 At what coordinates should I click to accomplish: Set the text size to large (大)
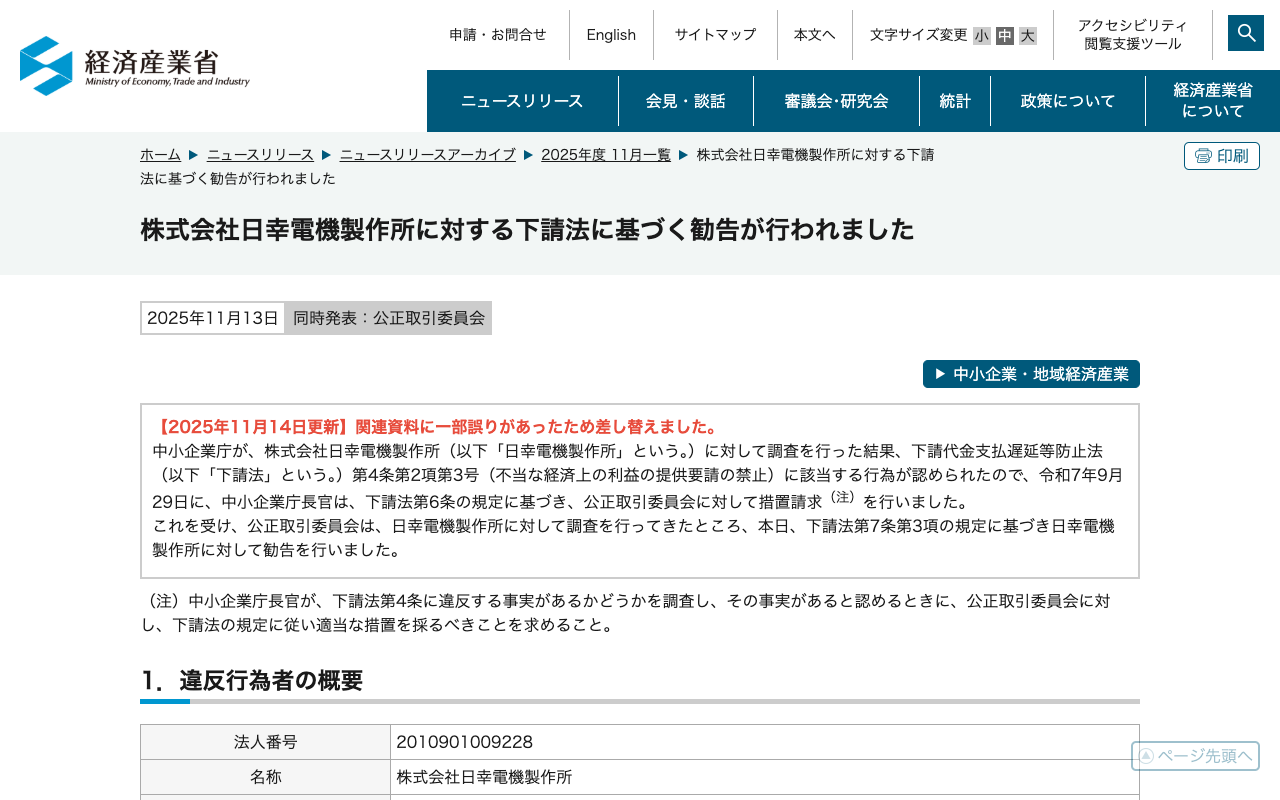click(x=1028, y=36)
